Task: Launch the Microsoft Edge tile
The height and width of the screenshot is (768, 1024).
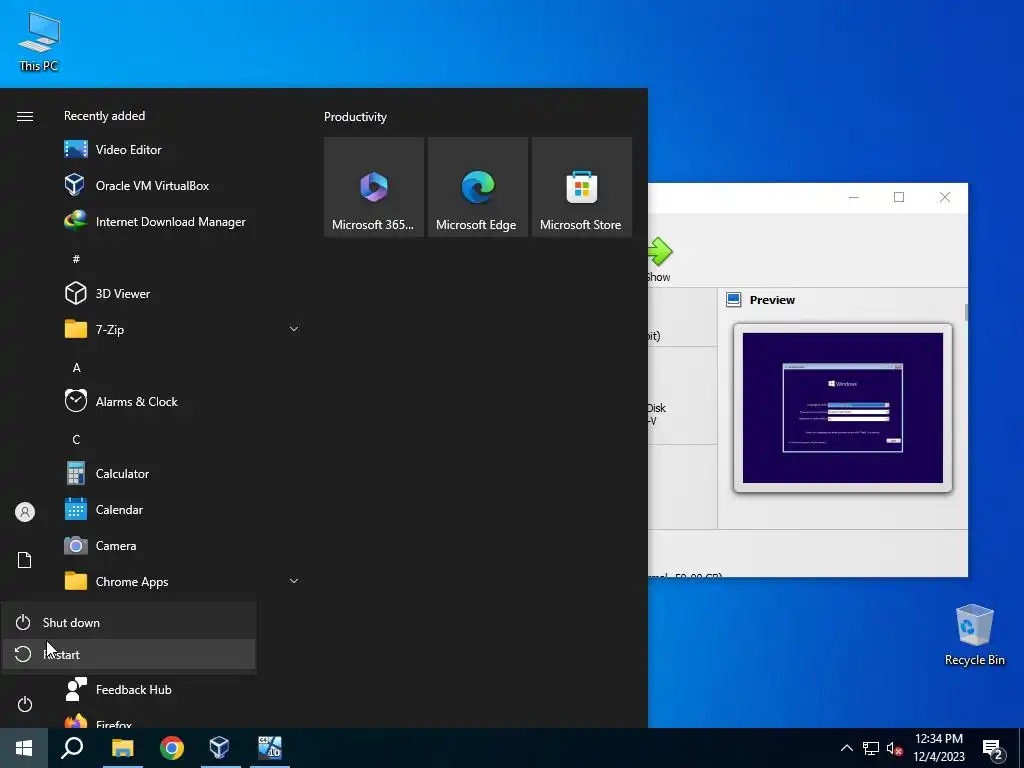Action: click(478, 187)
